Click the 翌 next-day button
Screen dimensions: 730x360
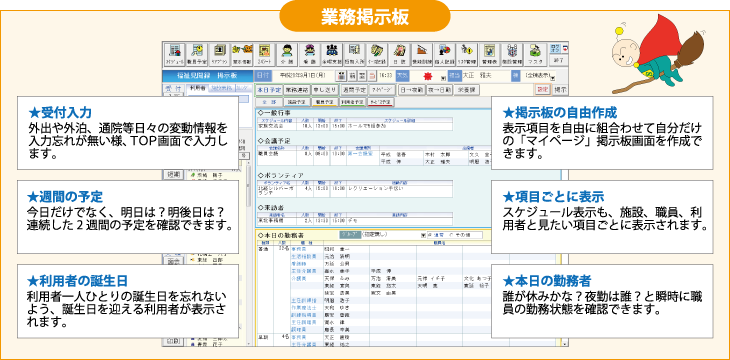pos(363,75)
